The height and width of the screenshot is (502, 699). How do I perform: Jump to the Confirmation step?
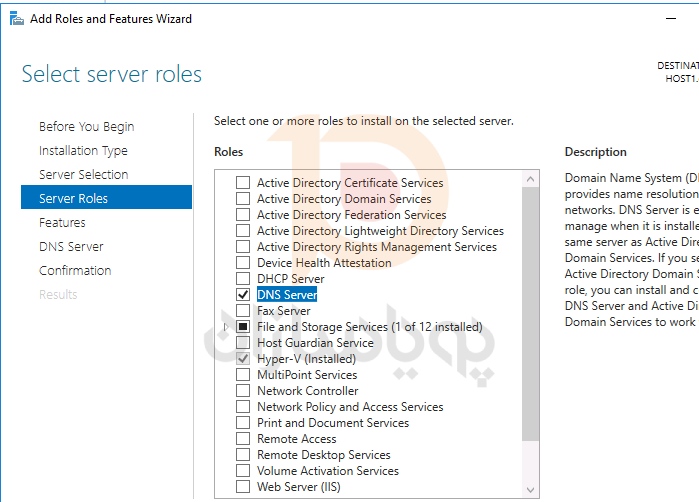75,271
